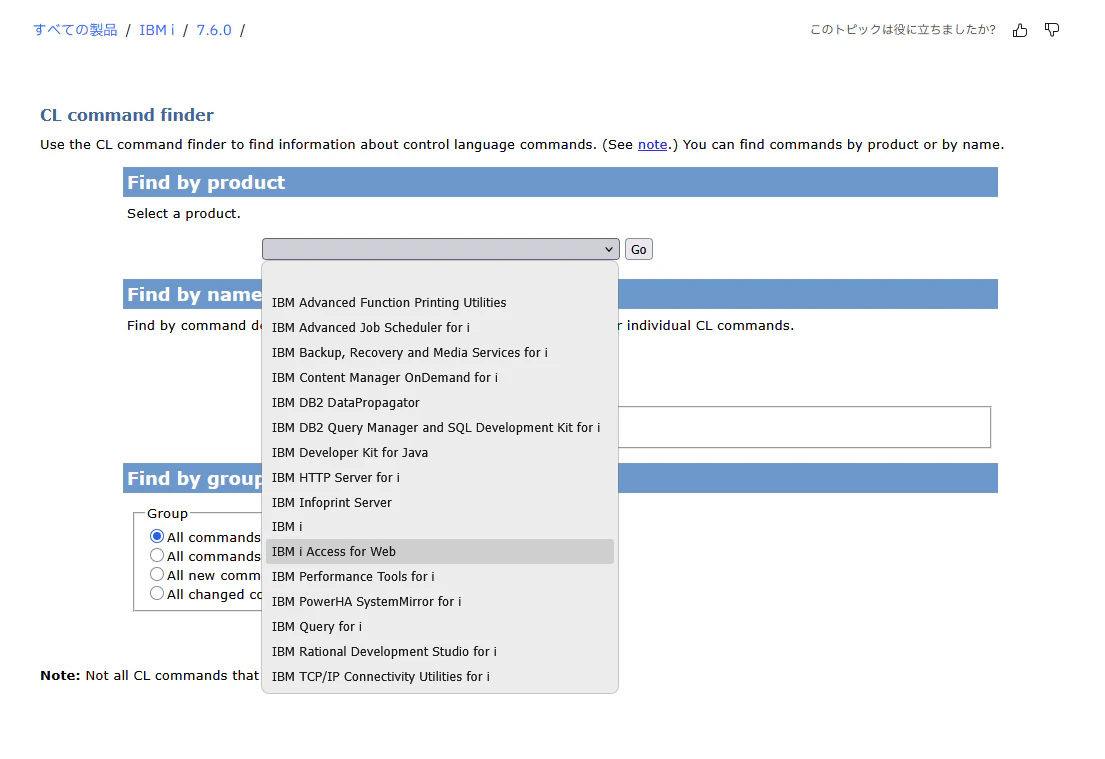
Task: Choose IBM Rational Development Studio for i
Action: click(x=440, y=651)
